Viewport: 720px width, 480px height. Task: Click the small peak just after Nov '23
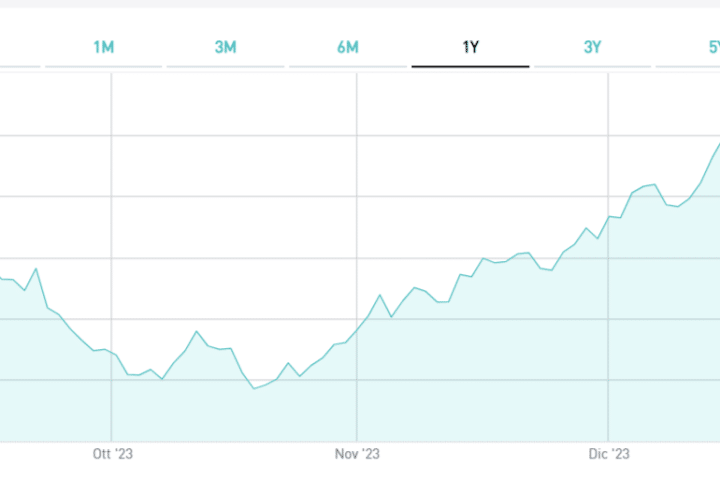pos(380,295)
